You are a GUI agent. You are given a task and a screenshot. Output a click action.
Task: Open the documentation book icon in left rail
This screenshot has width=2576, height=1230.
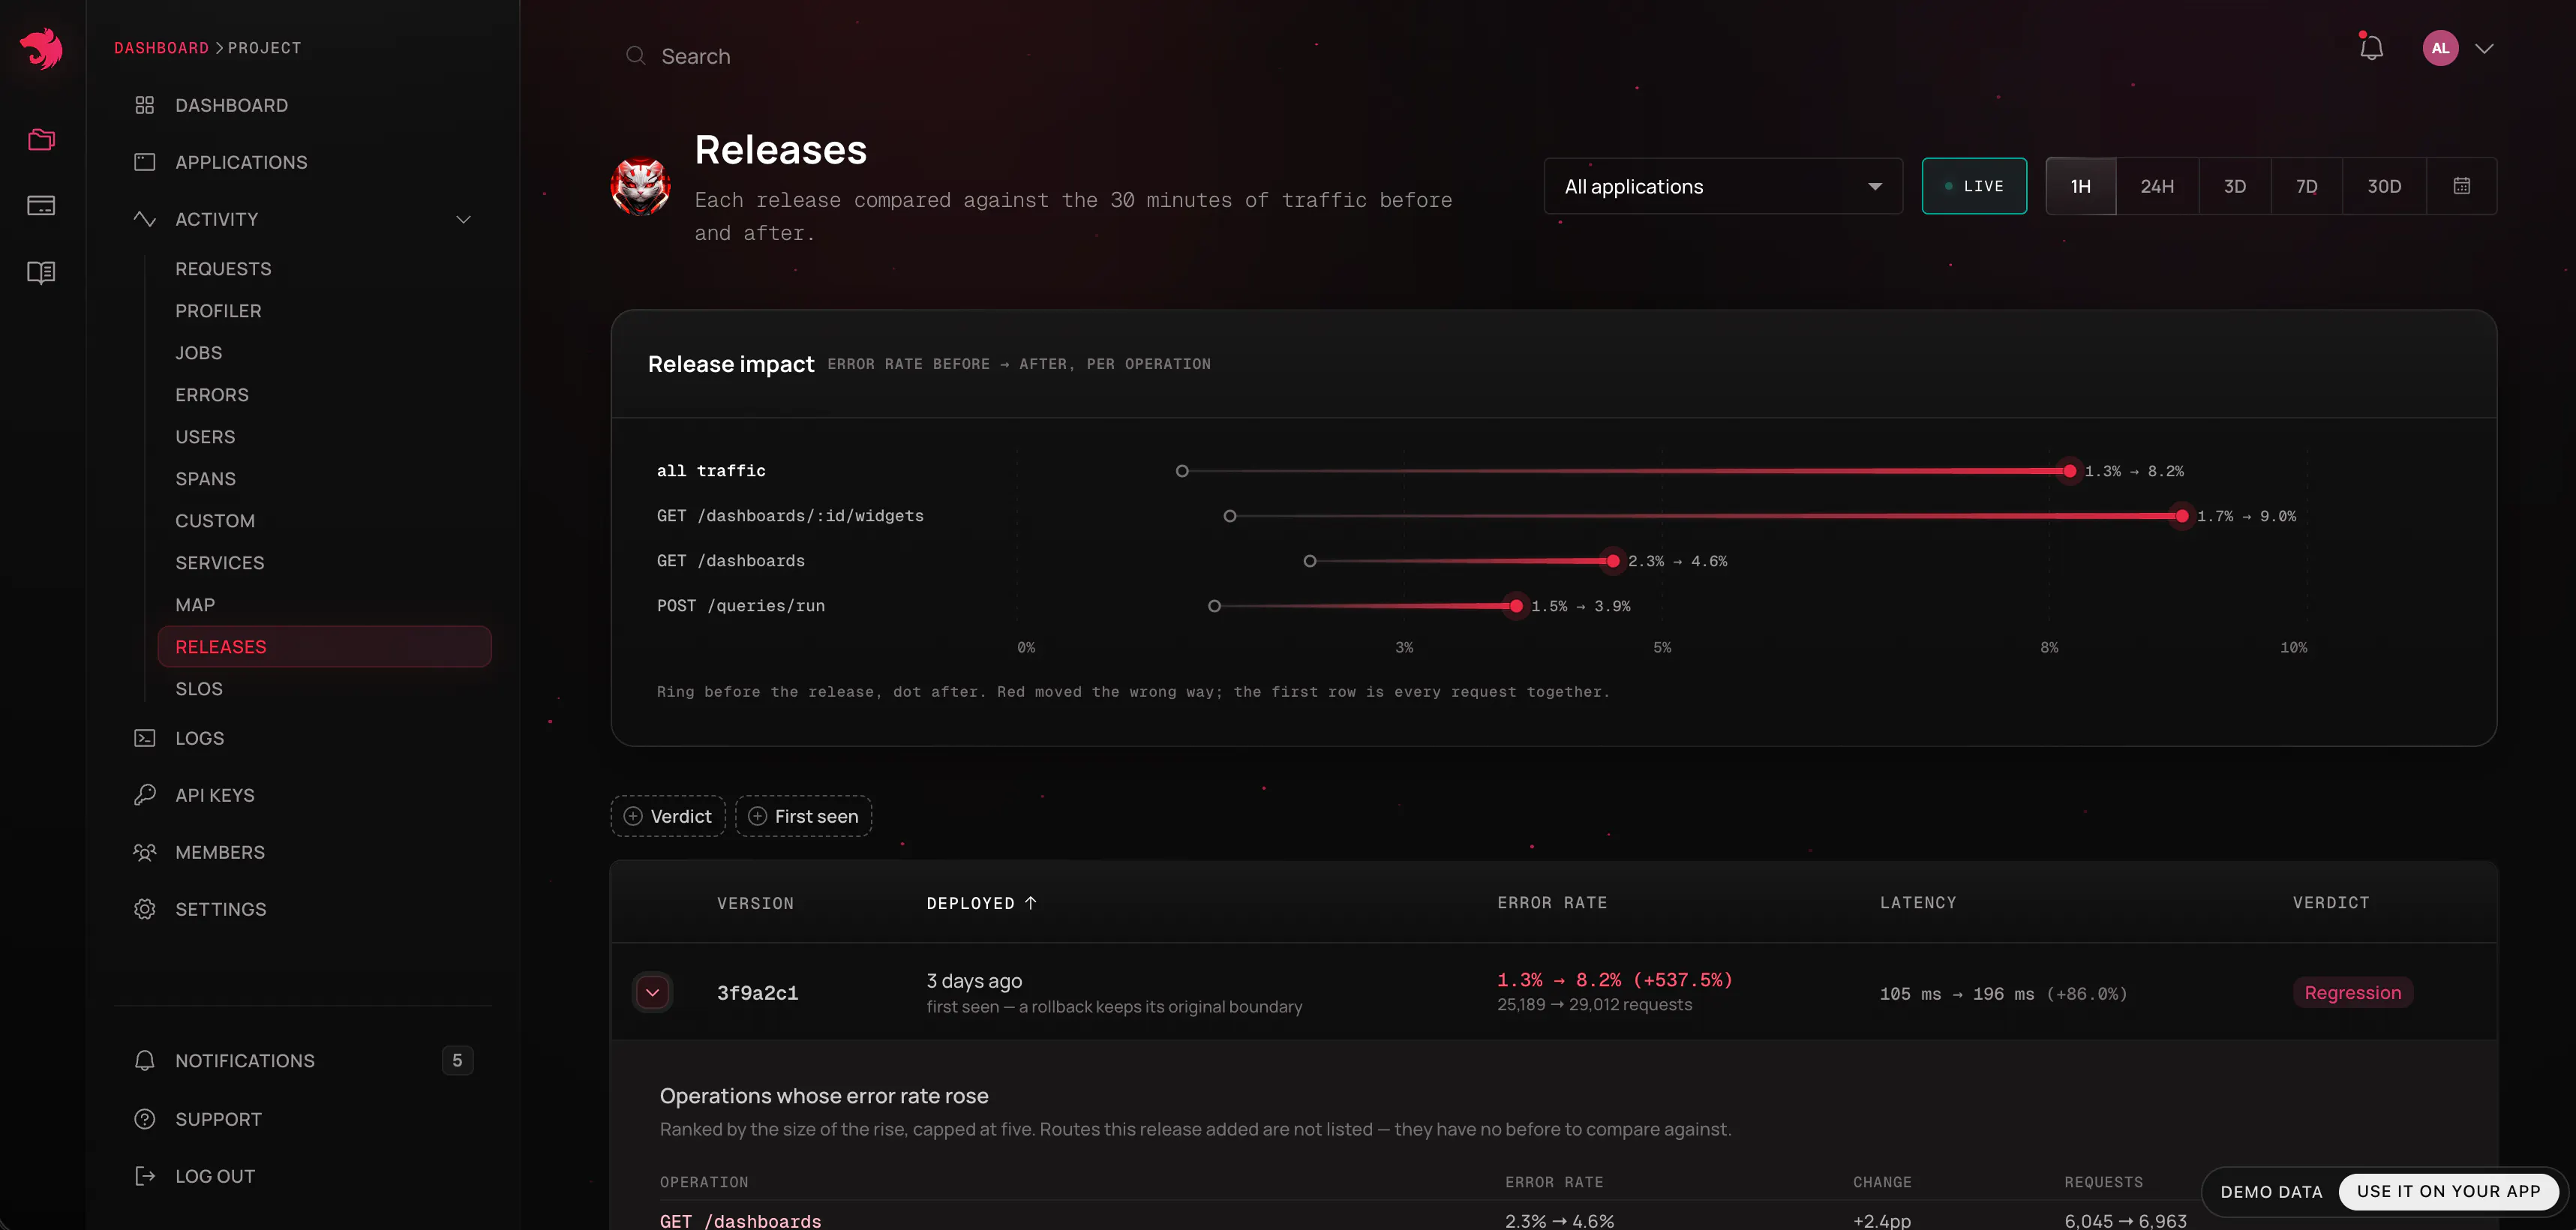(x=41, y=272)
